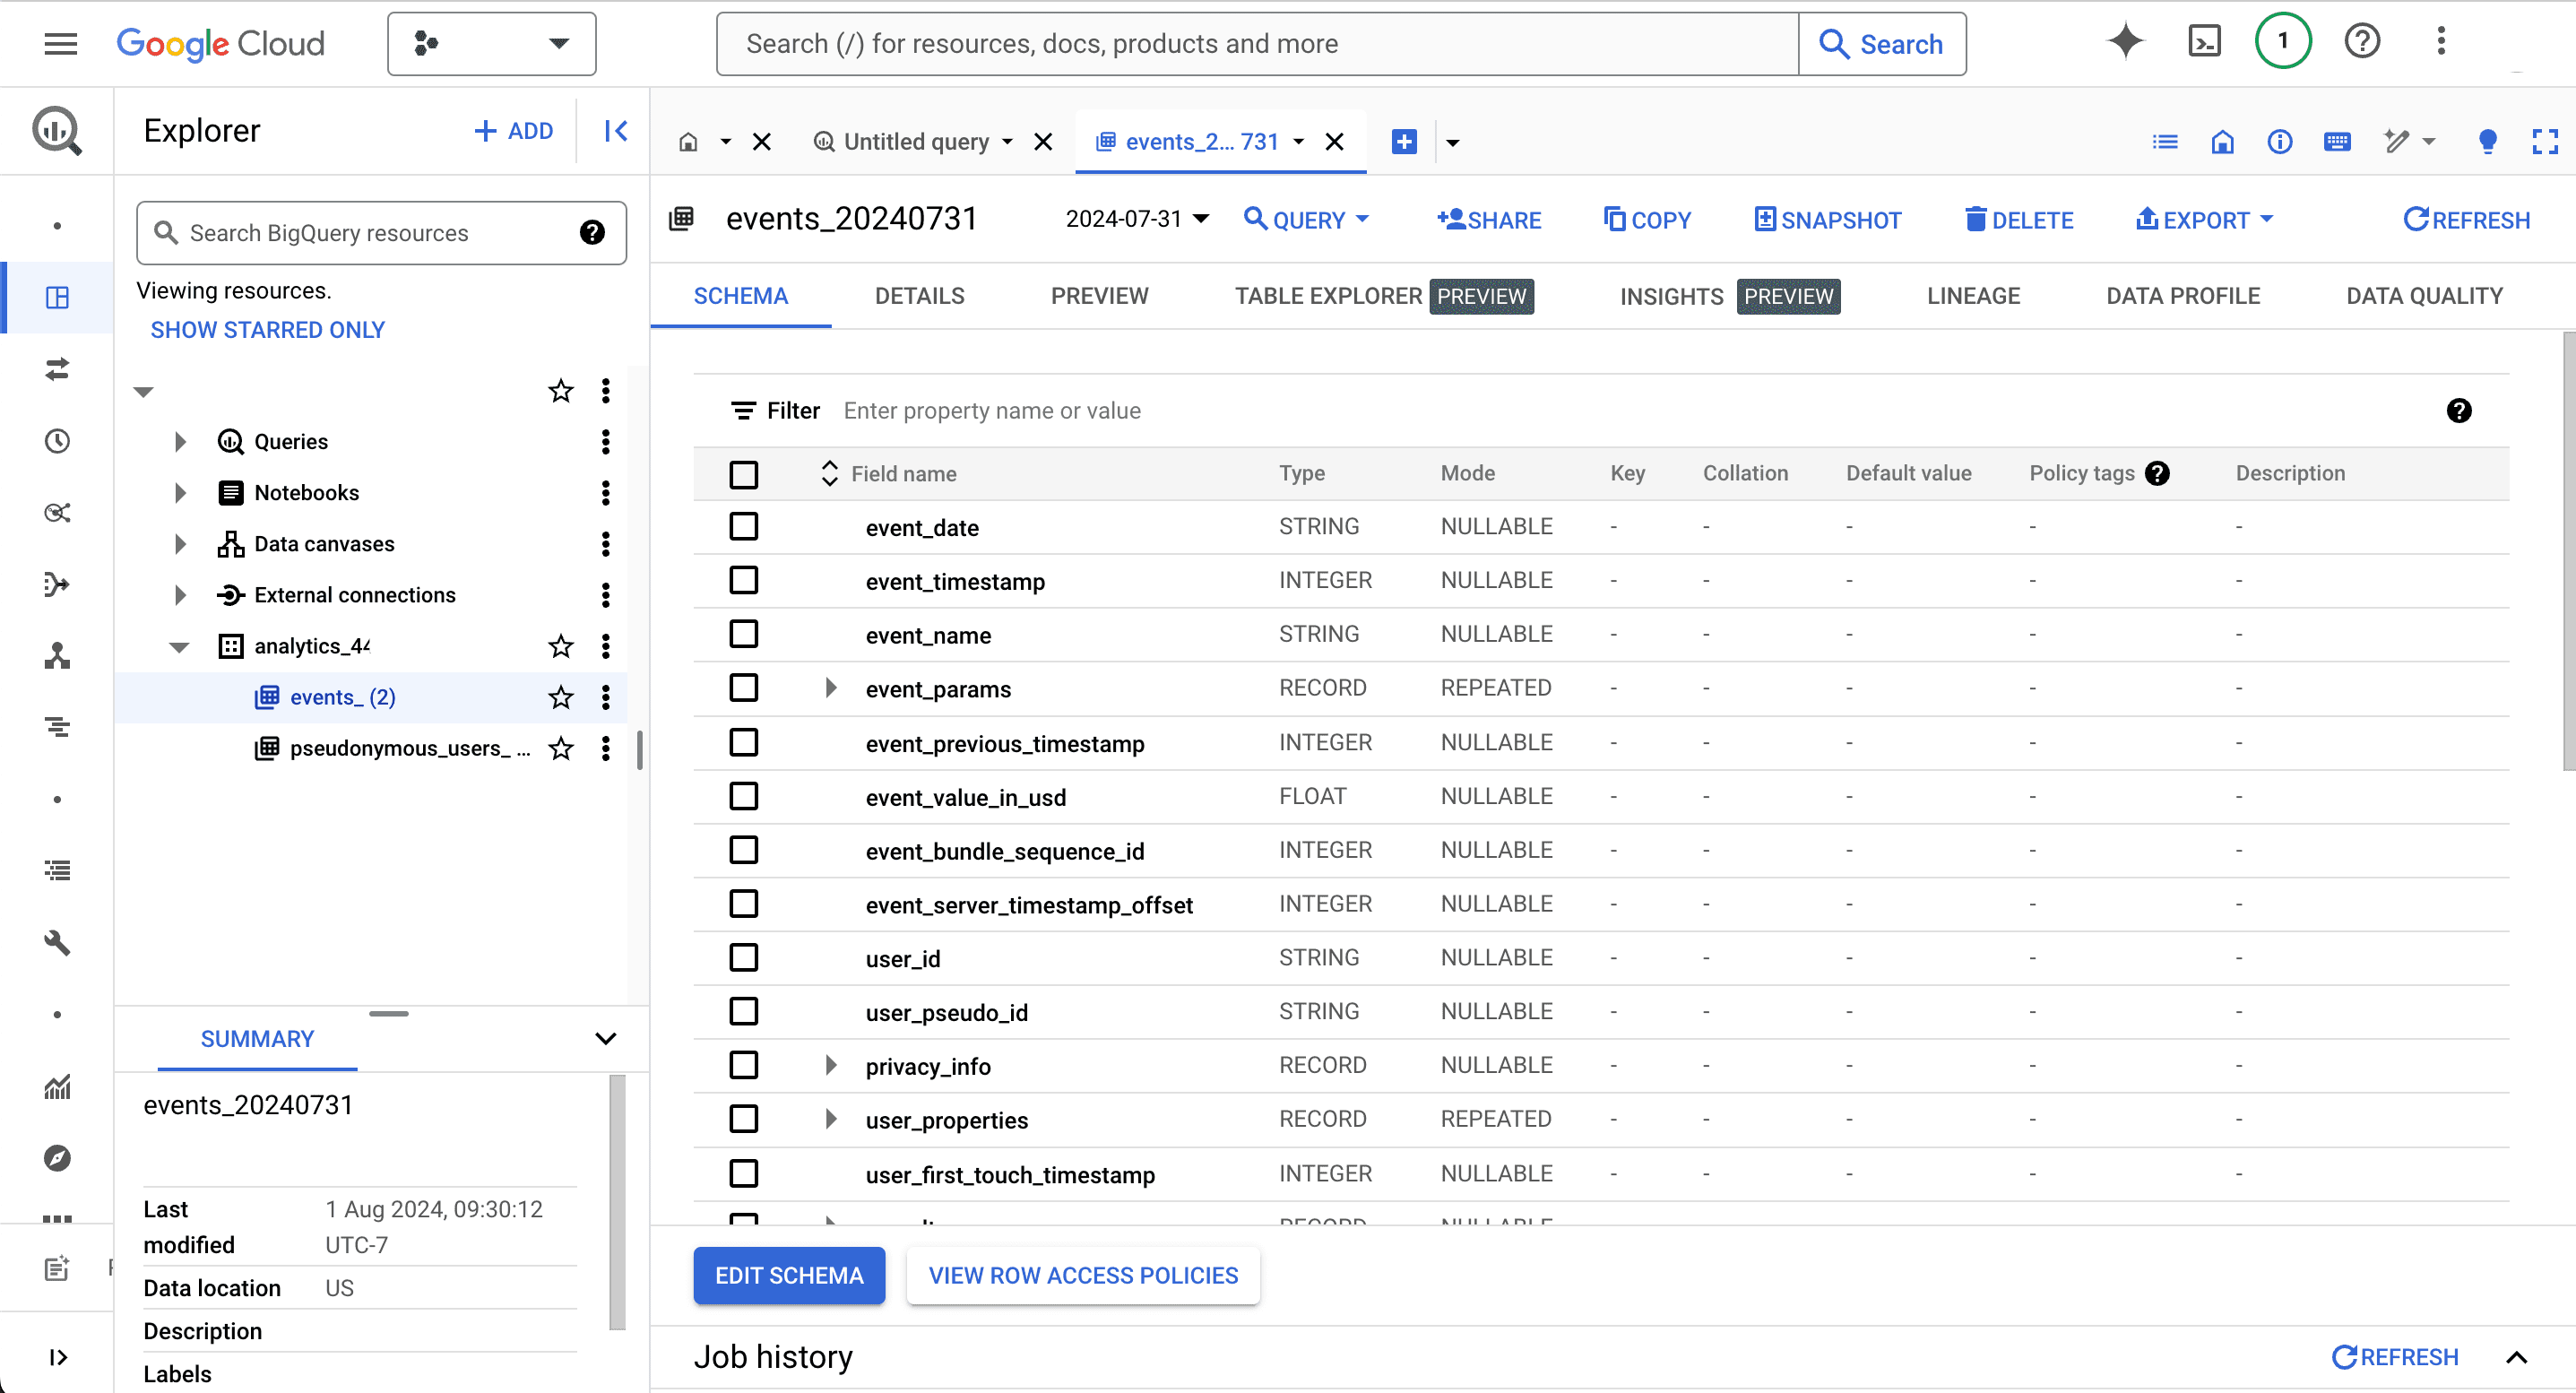The image size is (2576, 1393).
Task: Click the Policy tags help icon
Action: [x=2158, y=473]
